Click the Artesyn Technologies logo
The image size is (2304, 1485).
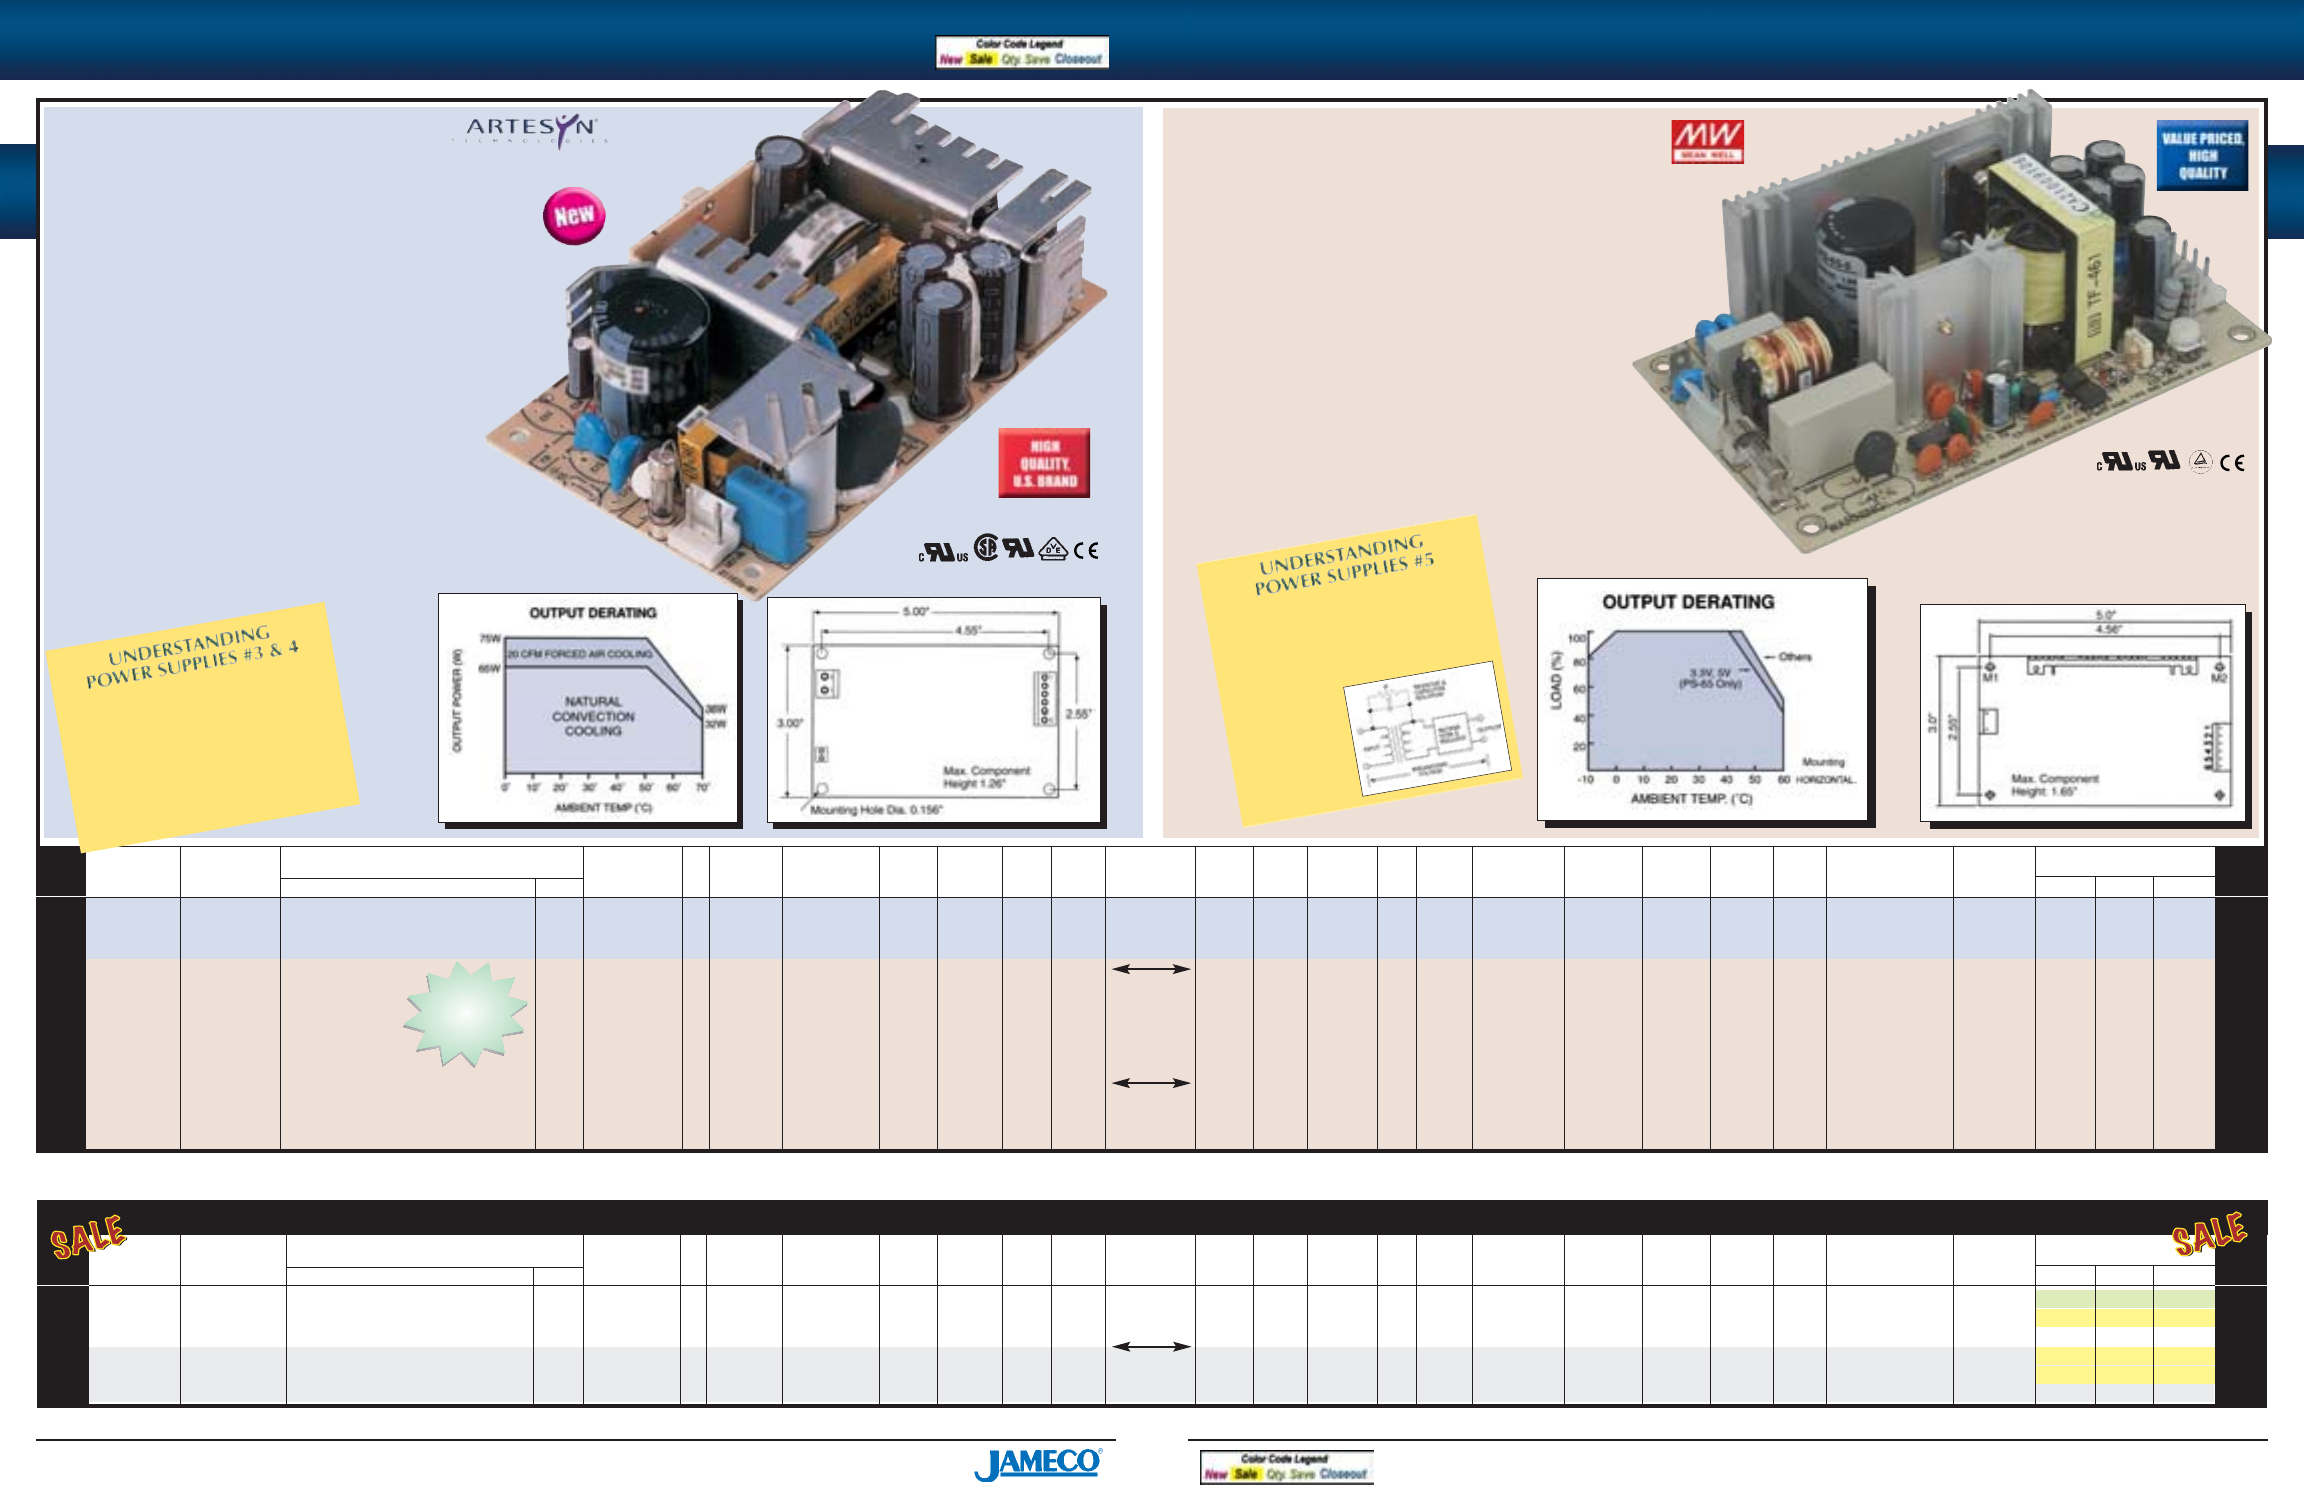pyautogui.click(x=529, y=129)
